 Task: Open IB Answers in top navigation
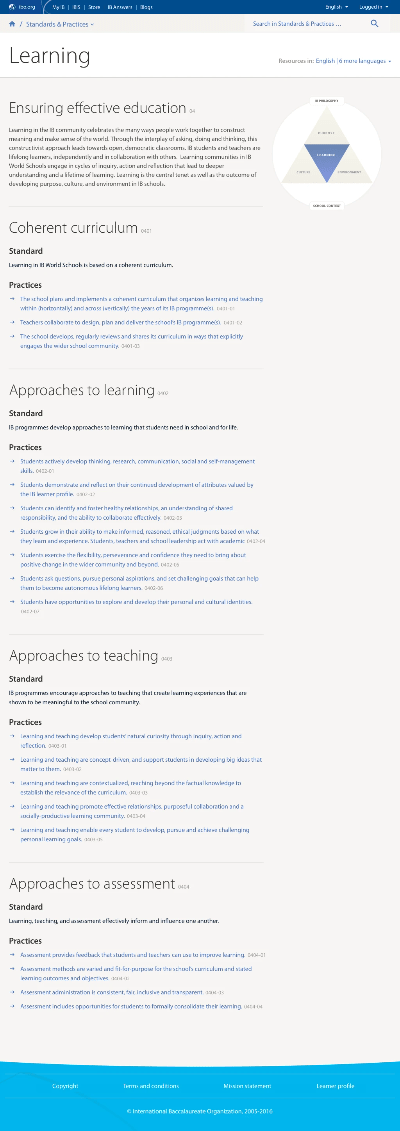[120, 6]
